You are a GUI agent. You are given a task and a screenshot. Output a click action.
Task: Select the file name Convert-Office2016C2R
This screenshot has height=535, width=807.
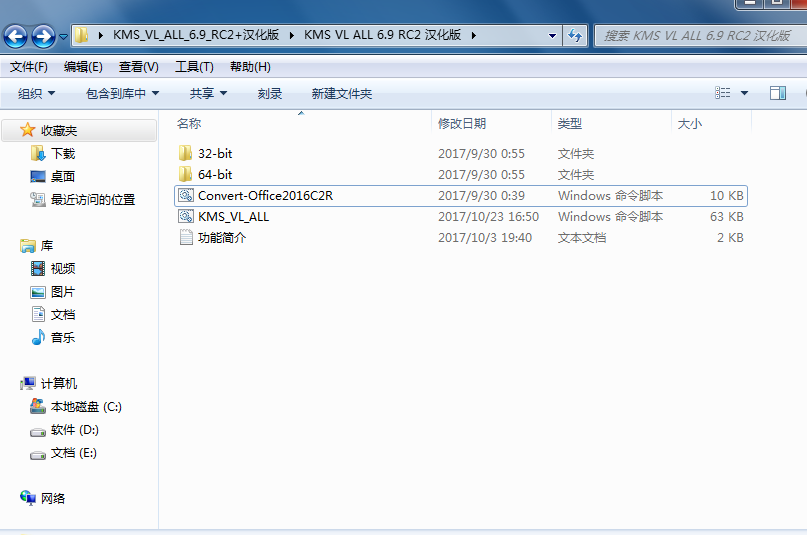pyautogui.click(x=265, y=196)
